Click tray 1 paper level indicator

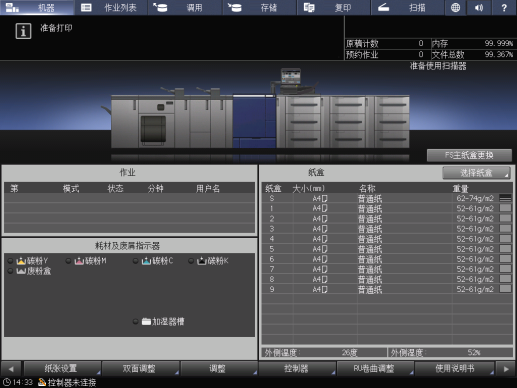pos(505,208)
